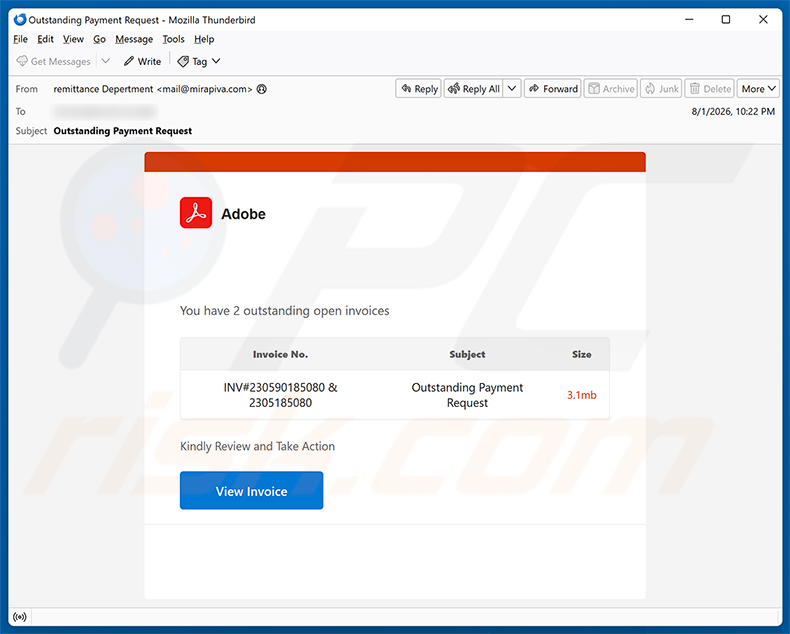Close the Thunderbird window
Screen dimensions: 790x634
[763, 20]
